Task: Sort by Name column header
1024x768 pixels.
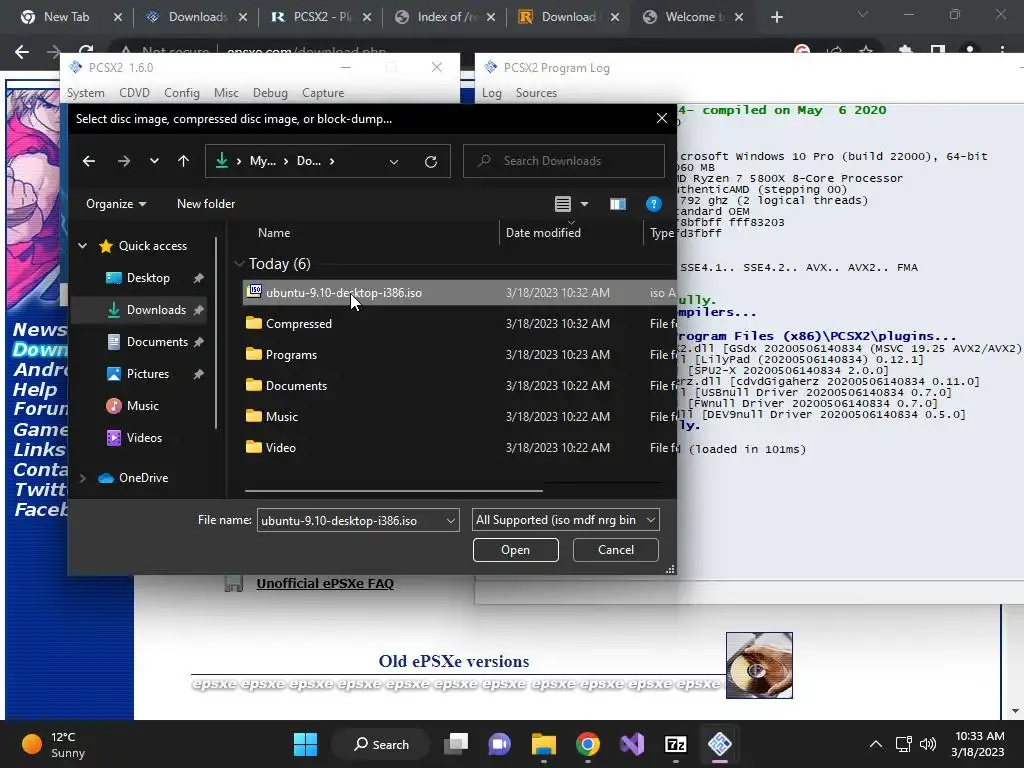Action: click(274, 233)
